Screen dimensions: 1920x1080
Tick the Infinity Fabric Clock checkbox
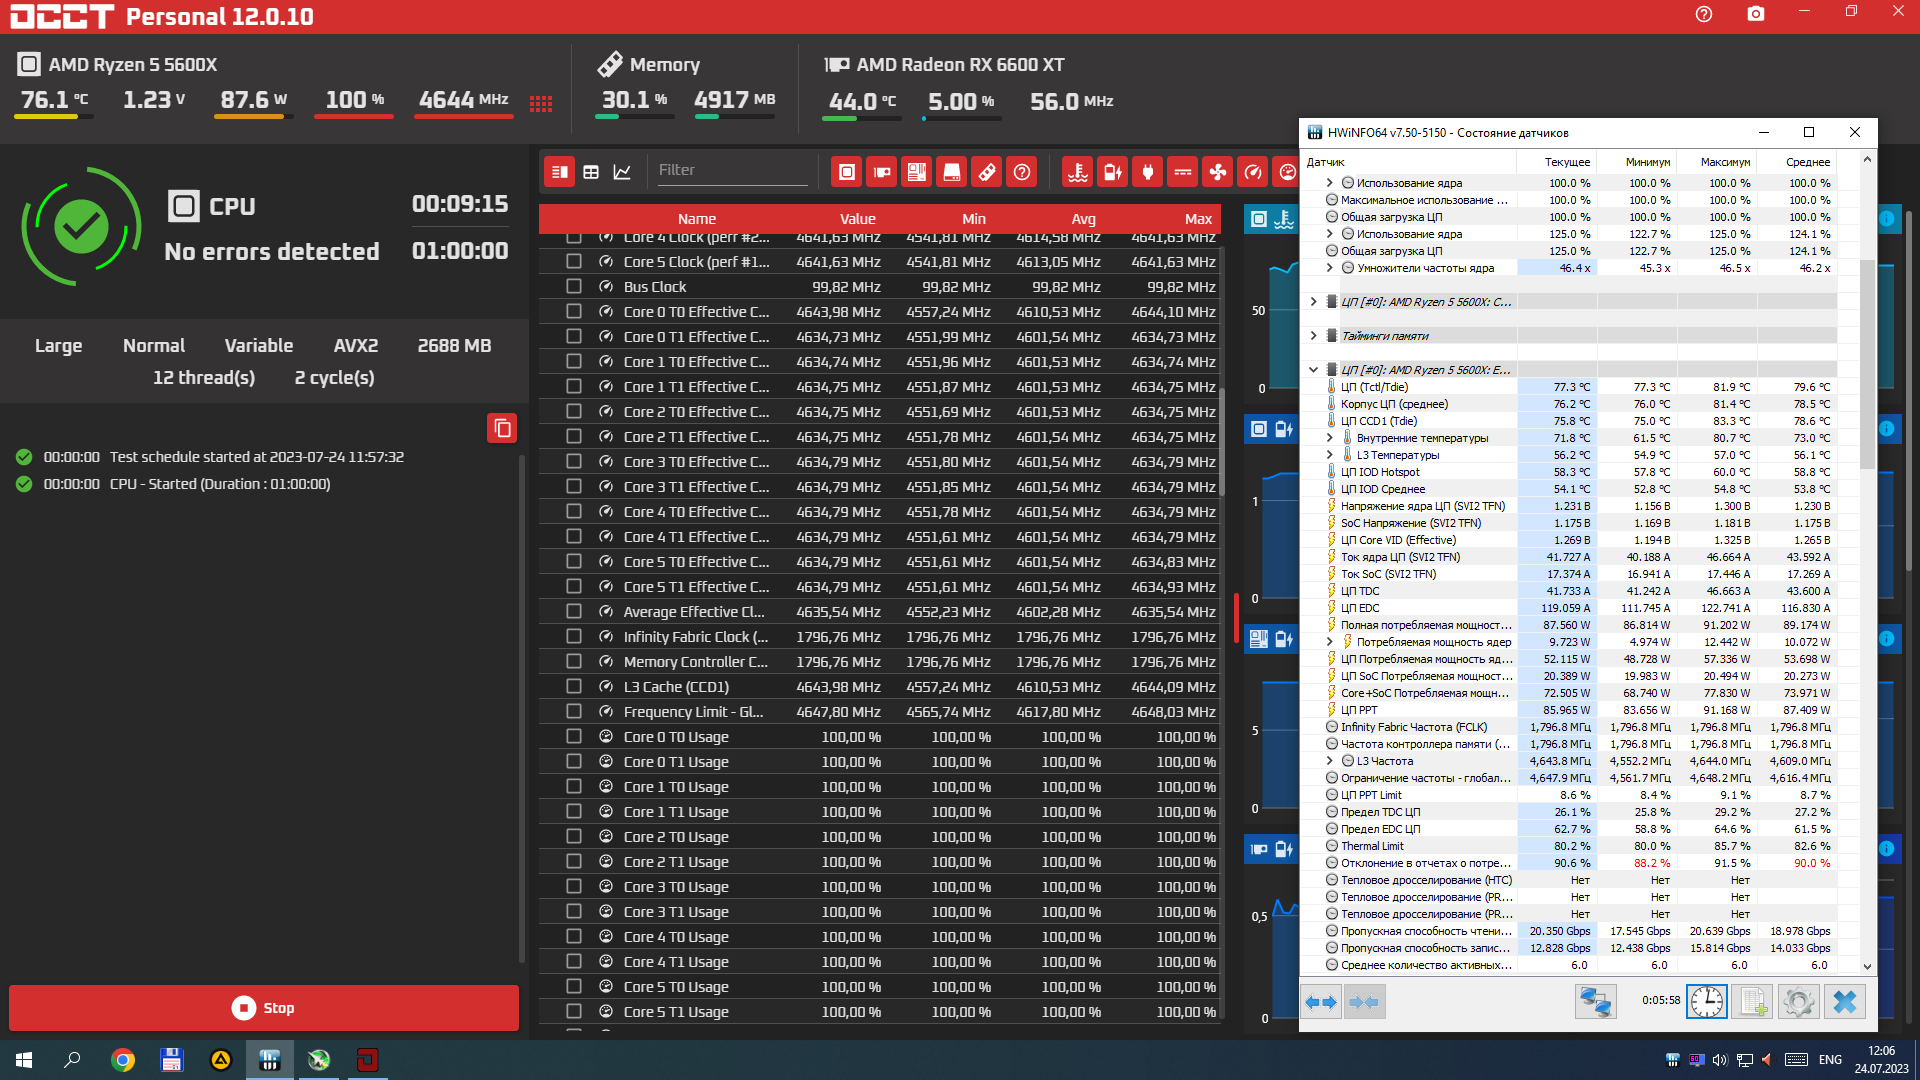click(574, 637)
